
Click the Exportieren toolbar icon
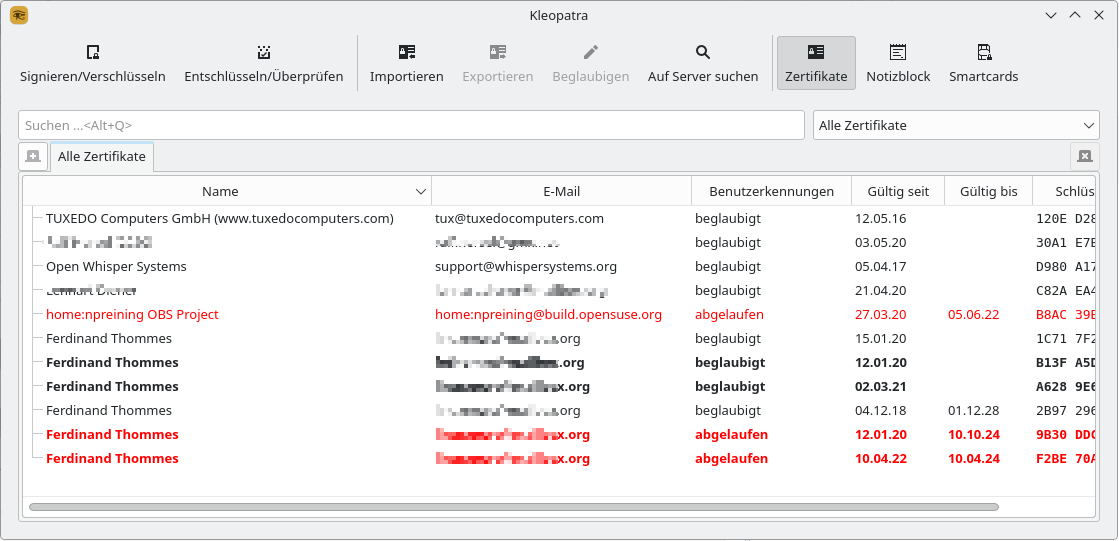point(497,52)
